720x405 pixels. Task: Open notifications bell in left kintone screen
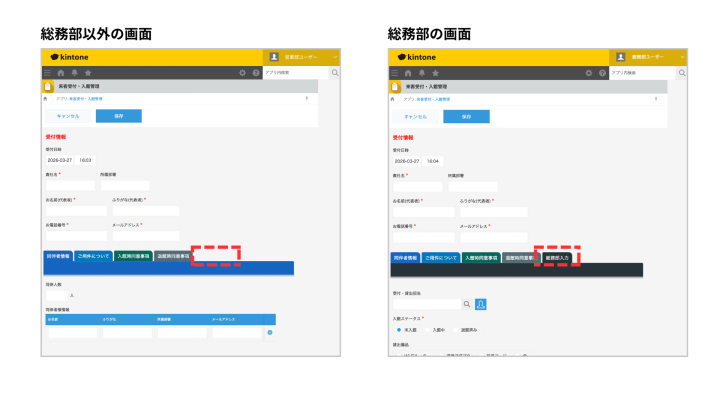74,73
